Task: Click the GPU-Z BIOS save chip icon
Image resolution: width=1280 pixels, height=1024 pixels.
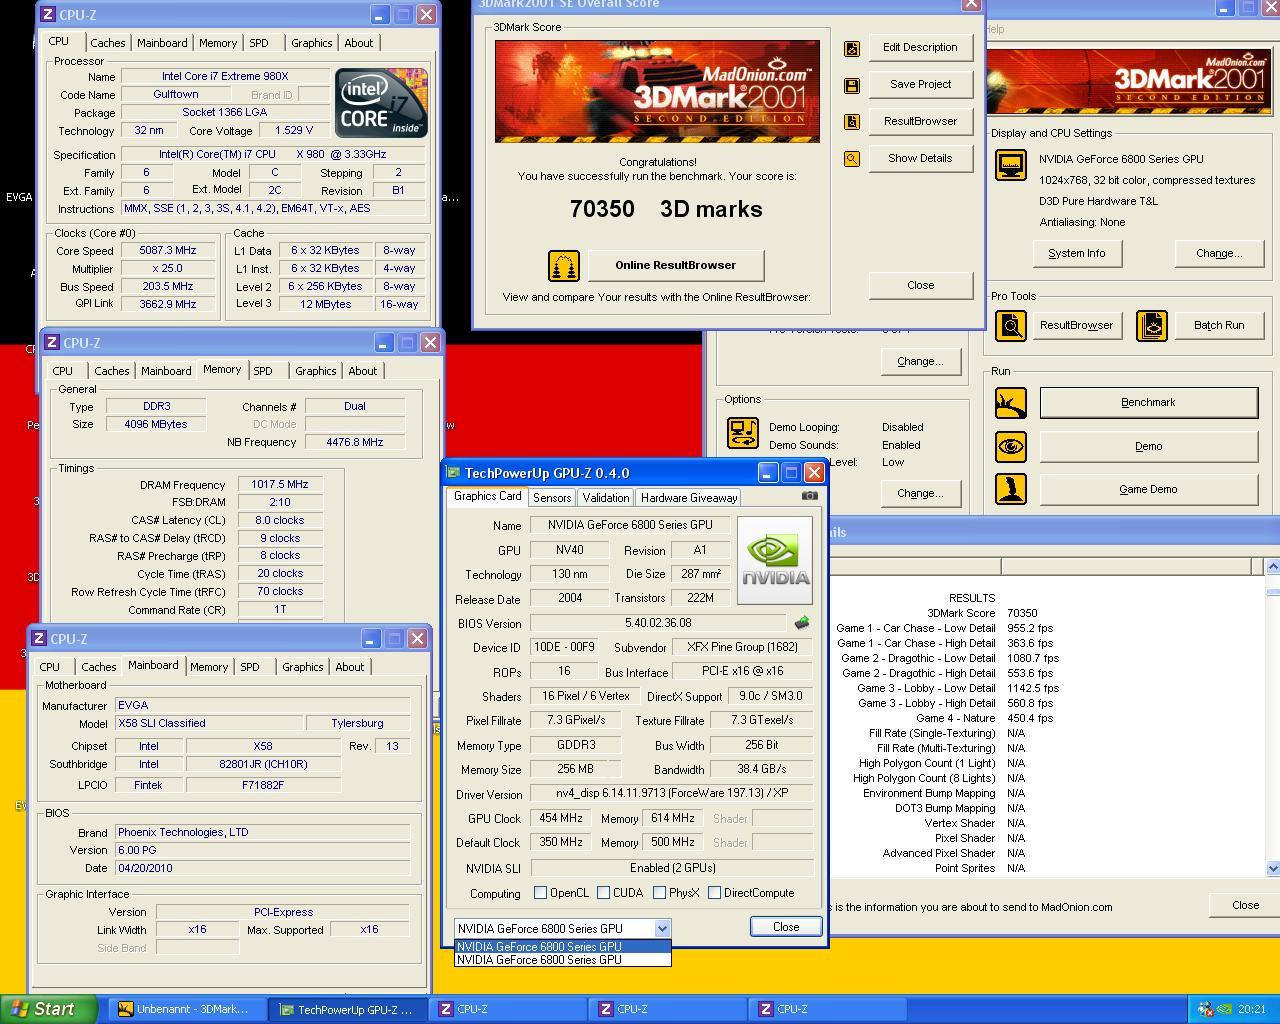Action: tap(802, 622)
